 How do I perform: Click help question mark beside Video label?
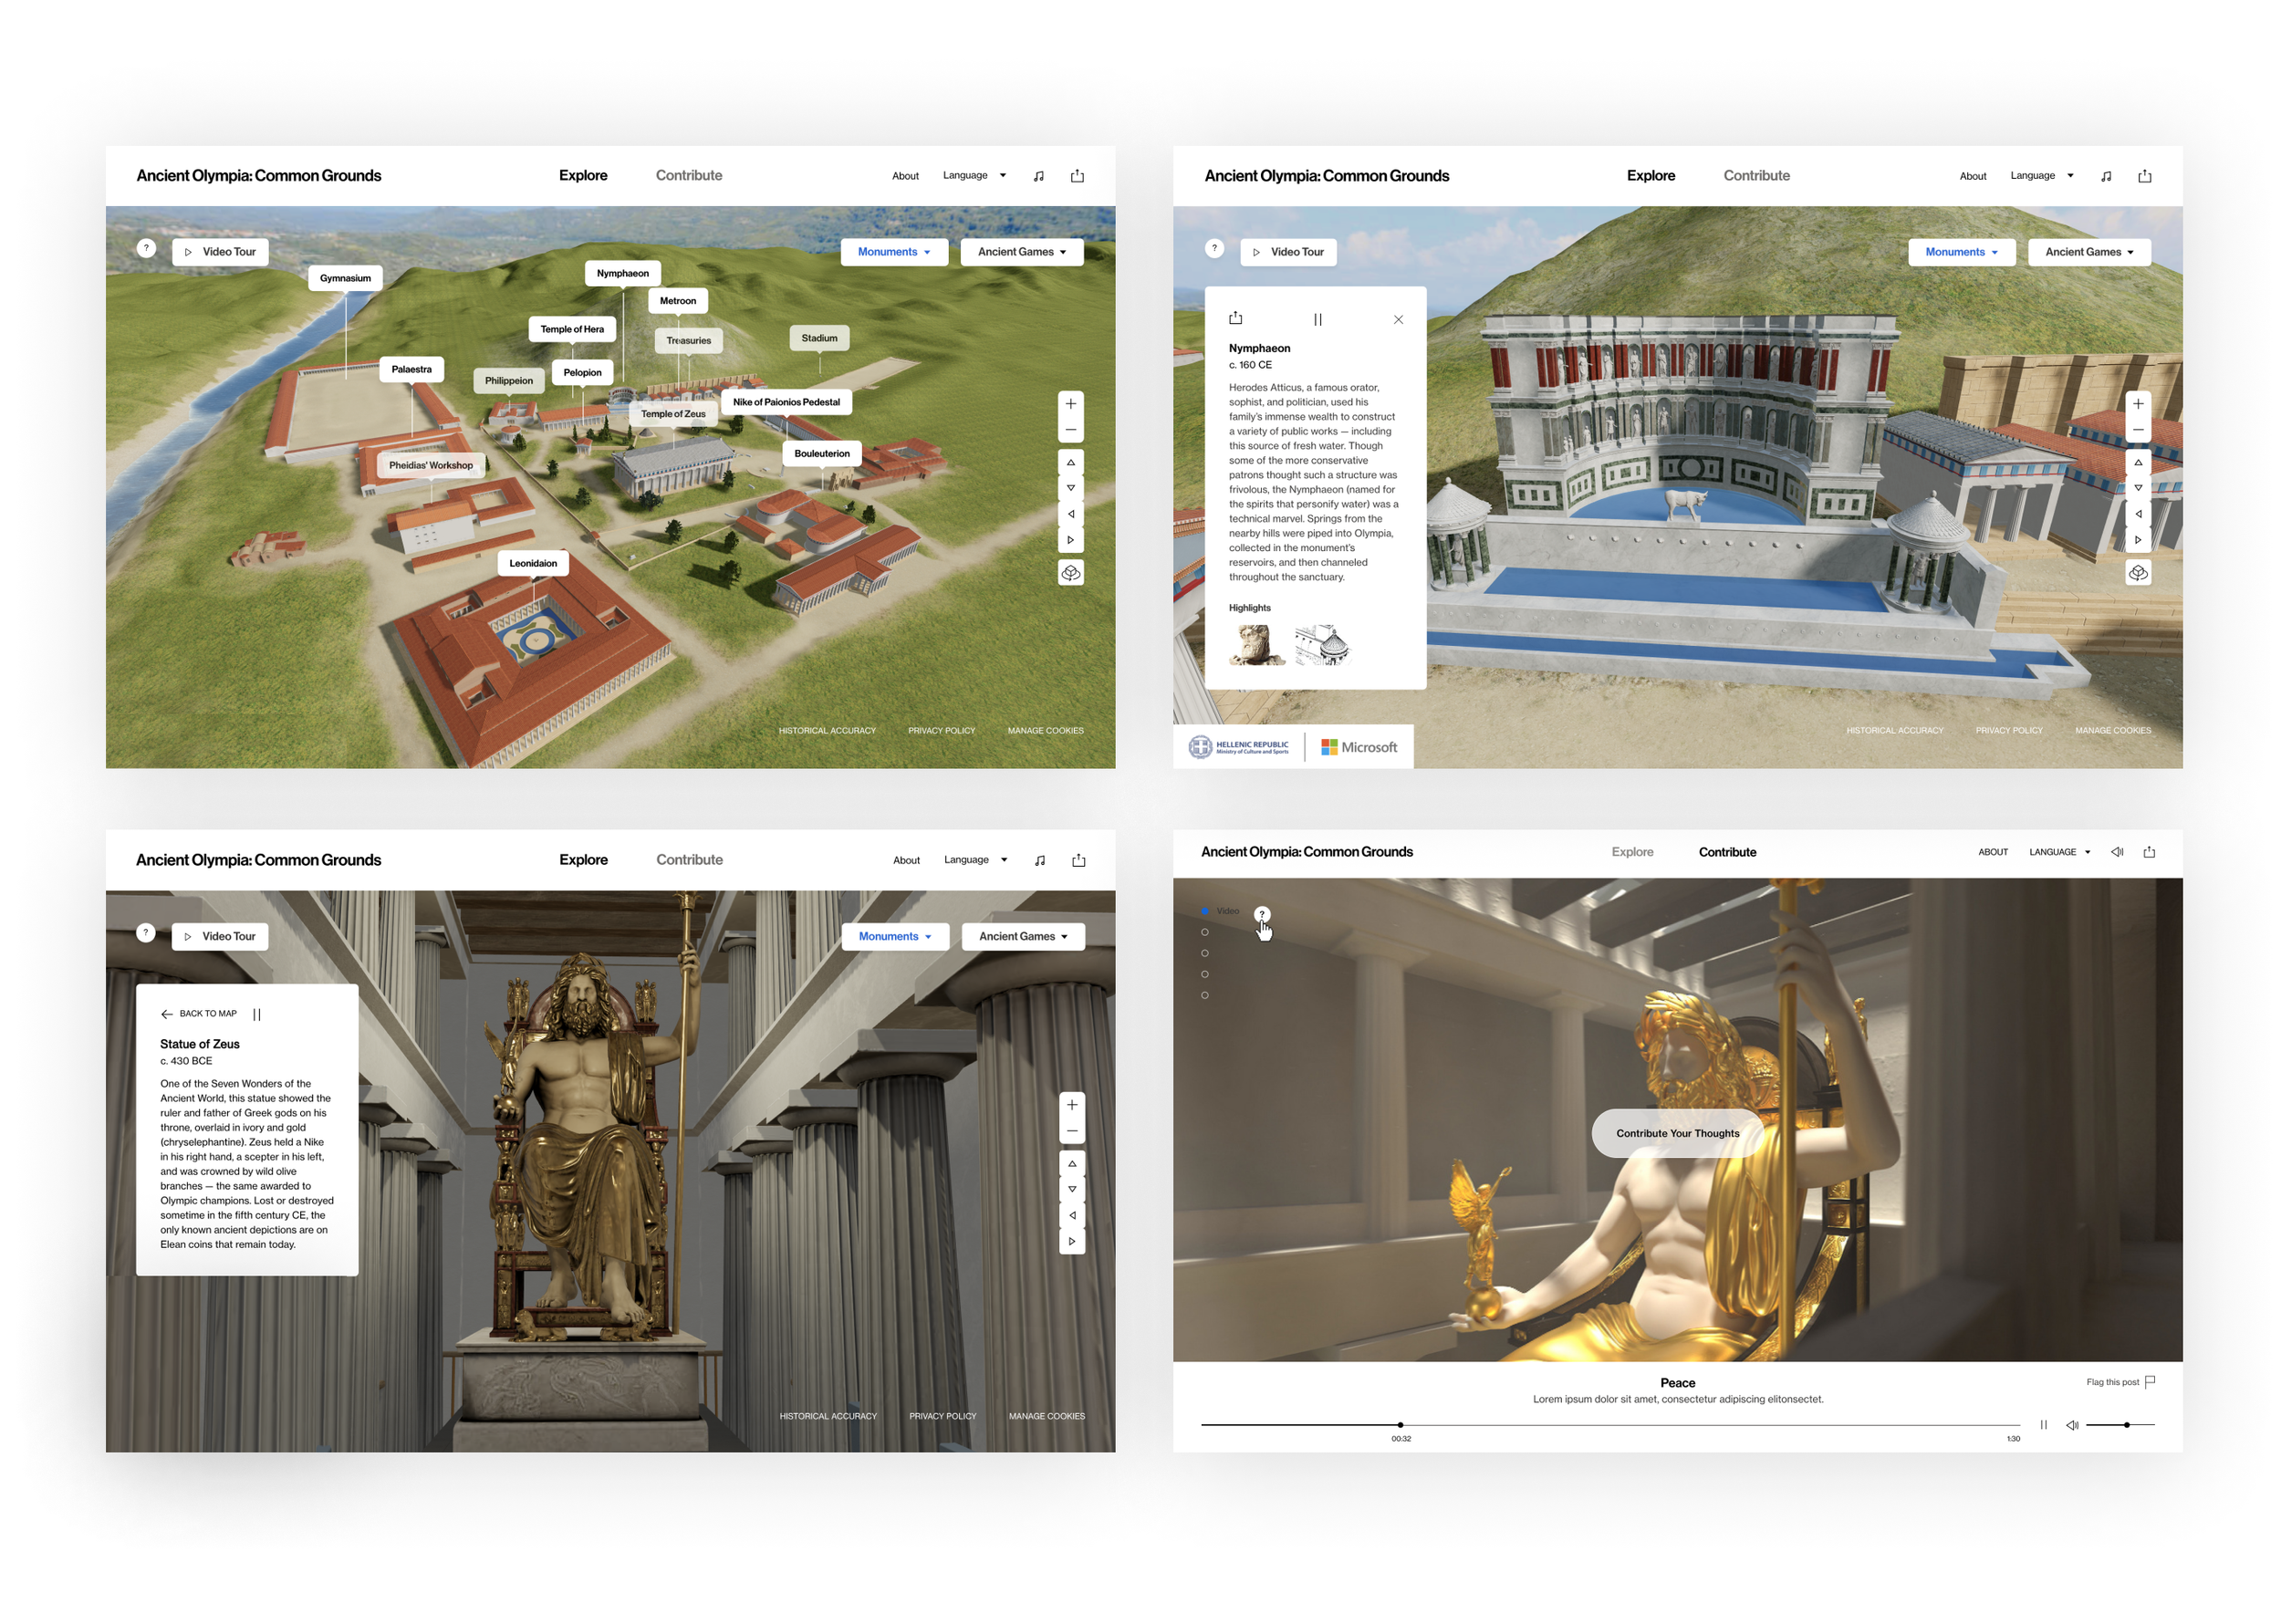[1261, 913]
